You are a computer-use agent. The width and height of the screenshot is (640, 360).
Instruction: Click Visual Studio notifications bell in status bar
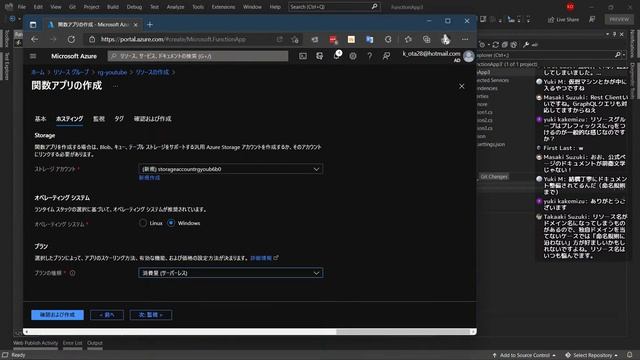(629, 355)
